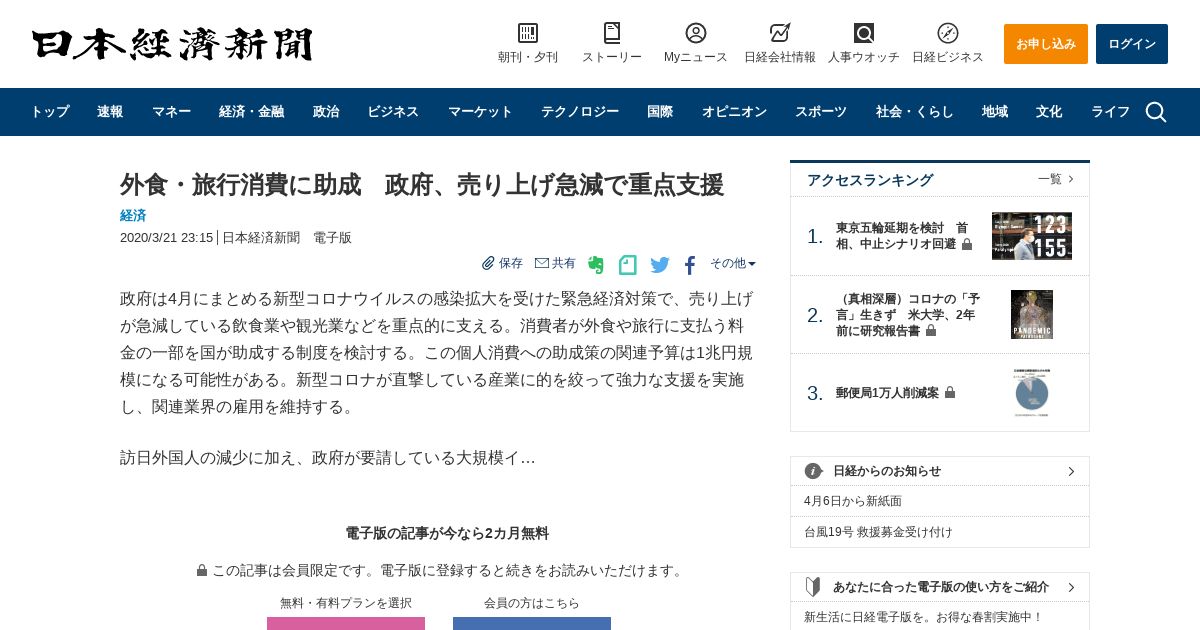Image resolution: width=1200 pixels, height=630 pixels.
Task: Click PANDEMIC thumbnail for rank 2 article
Action: pyautogui.click(x=1032, y=314)
